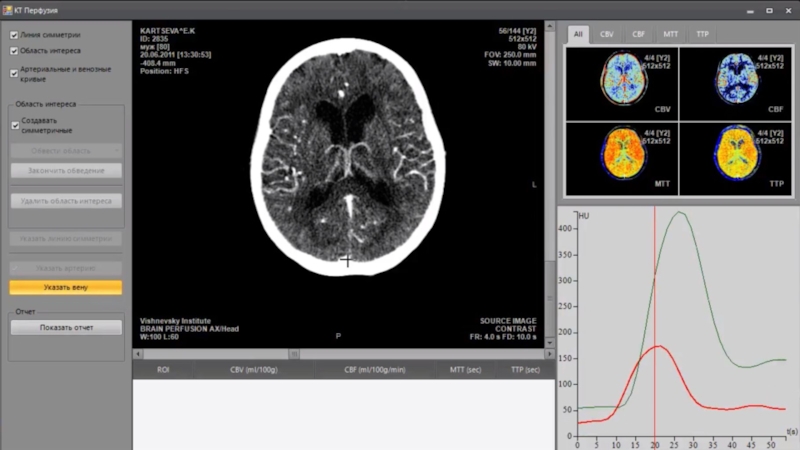Open the TTP tab
The width and height of the screenshot is (800, 450).
coord(702,34)
